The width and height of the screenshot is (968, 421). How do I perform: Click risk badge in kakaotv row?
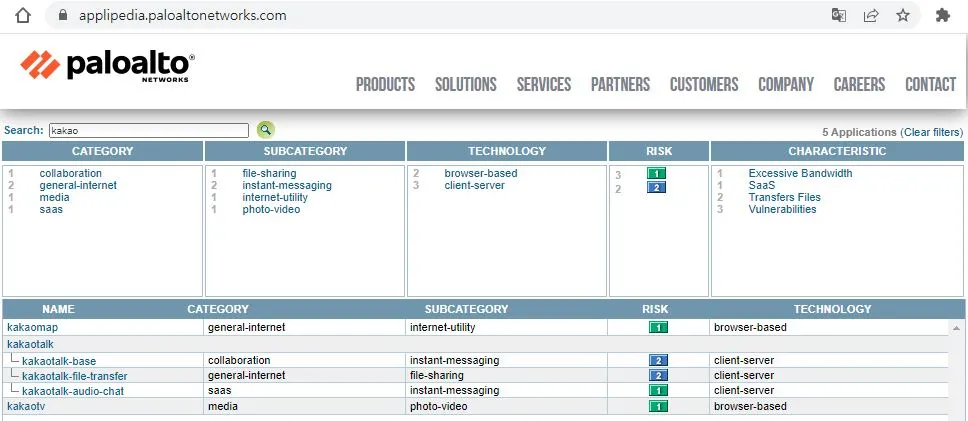pyautogui.click(x=658, y=406)
